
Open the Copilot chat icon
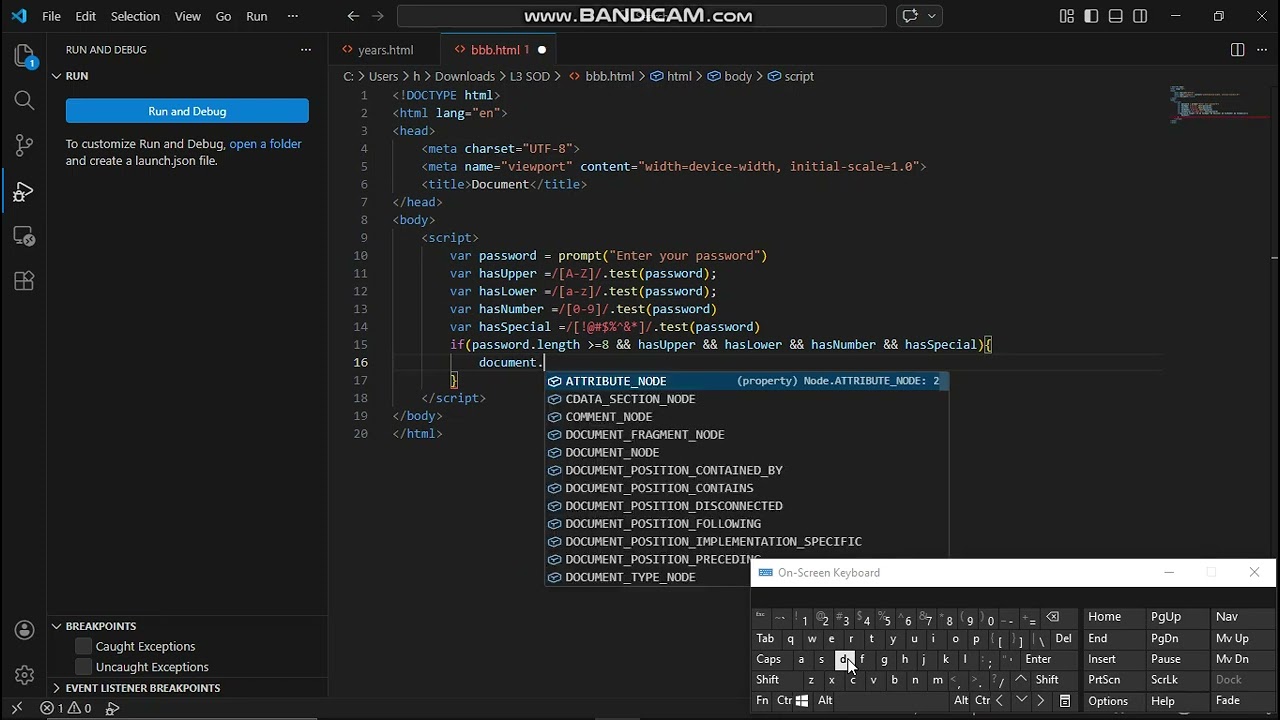coord(910,16)
